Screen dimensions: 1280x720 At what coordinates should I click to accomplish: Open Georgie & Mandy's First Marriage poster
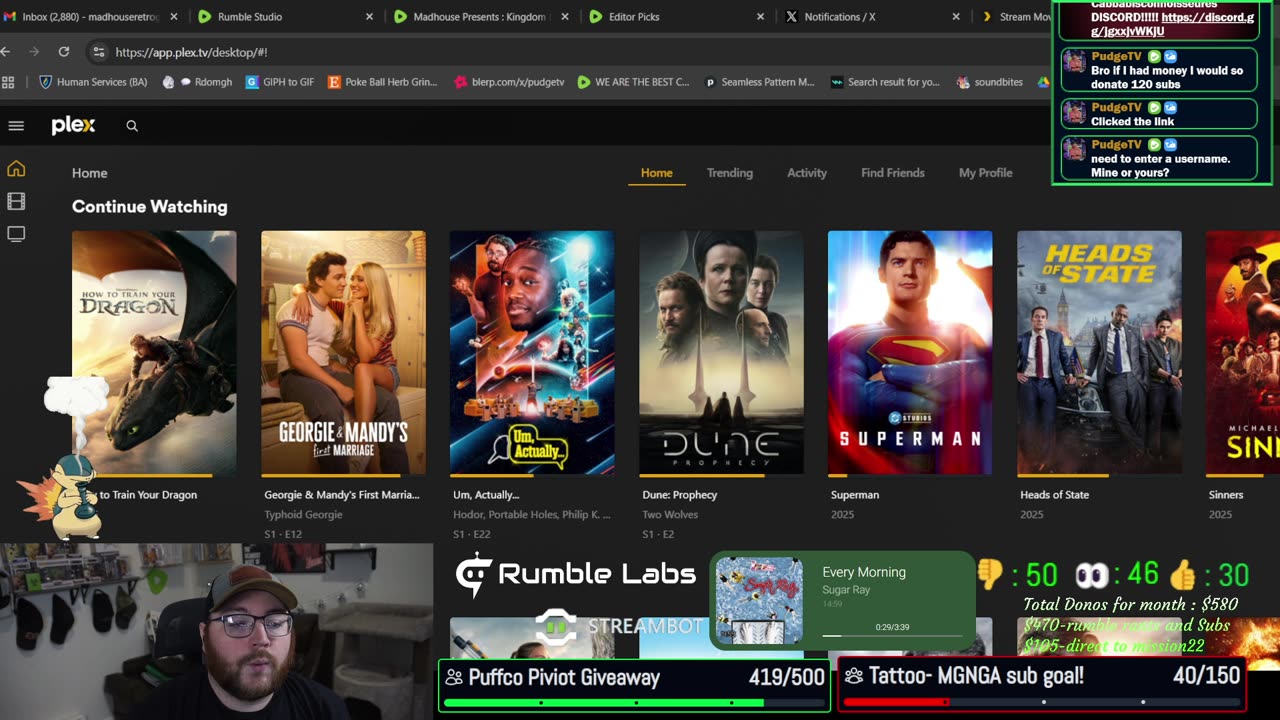click(343, 353)
